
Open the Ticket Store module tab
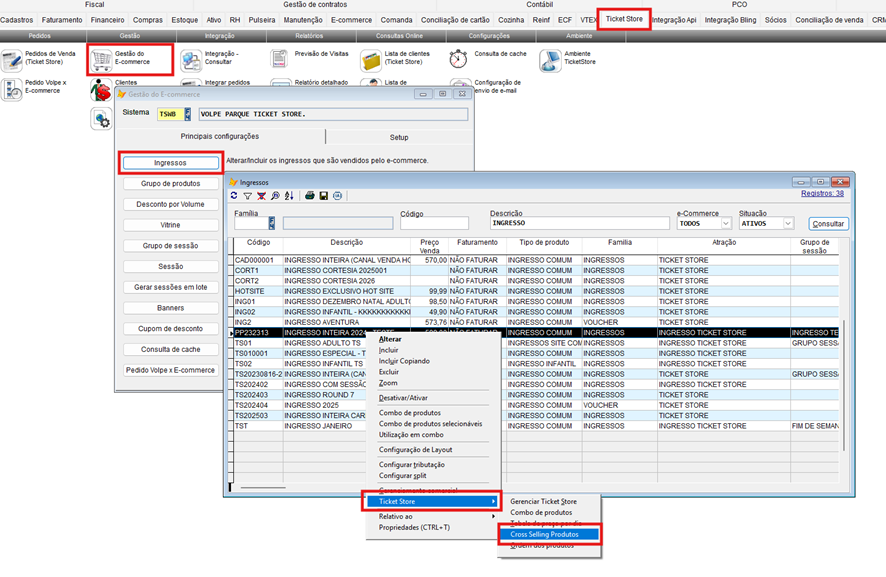[x=624, y=19]
